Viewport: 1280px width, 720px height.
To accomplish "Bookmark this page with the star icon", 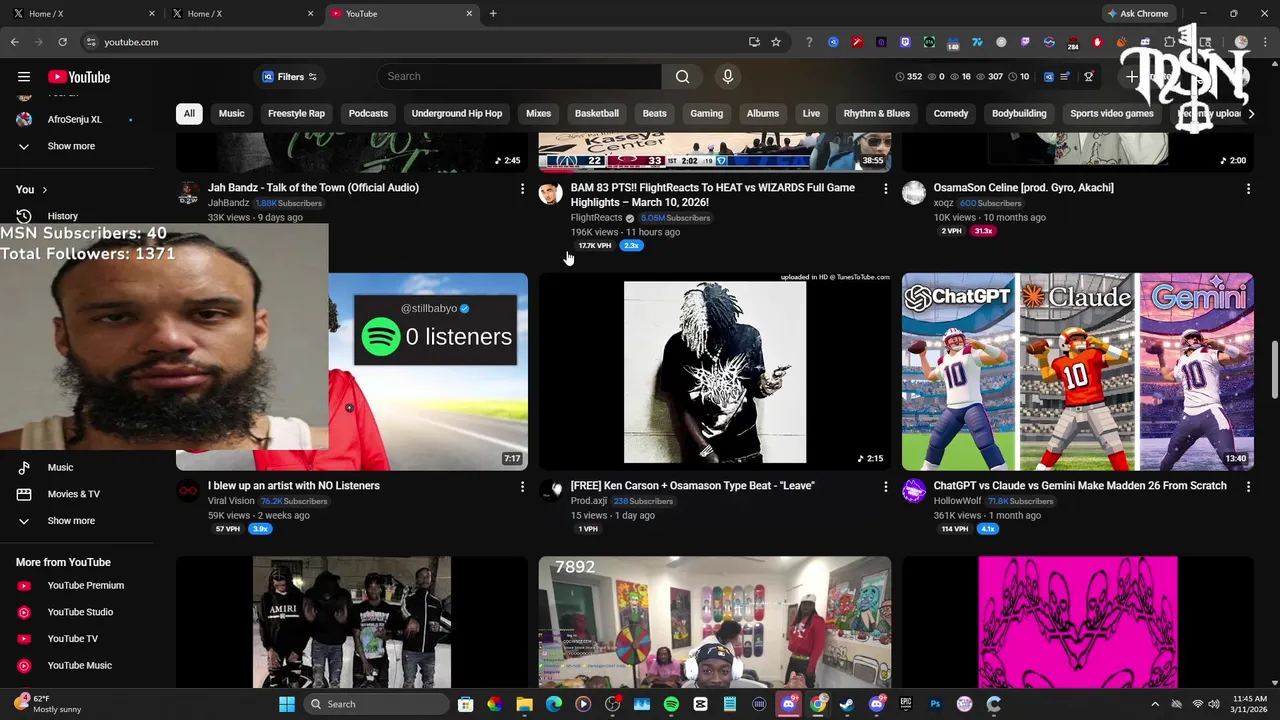I will [x=775, y=42].
